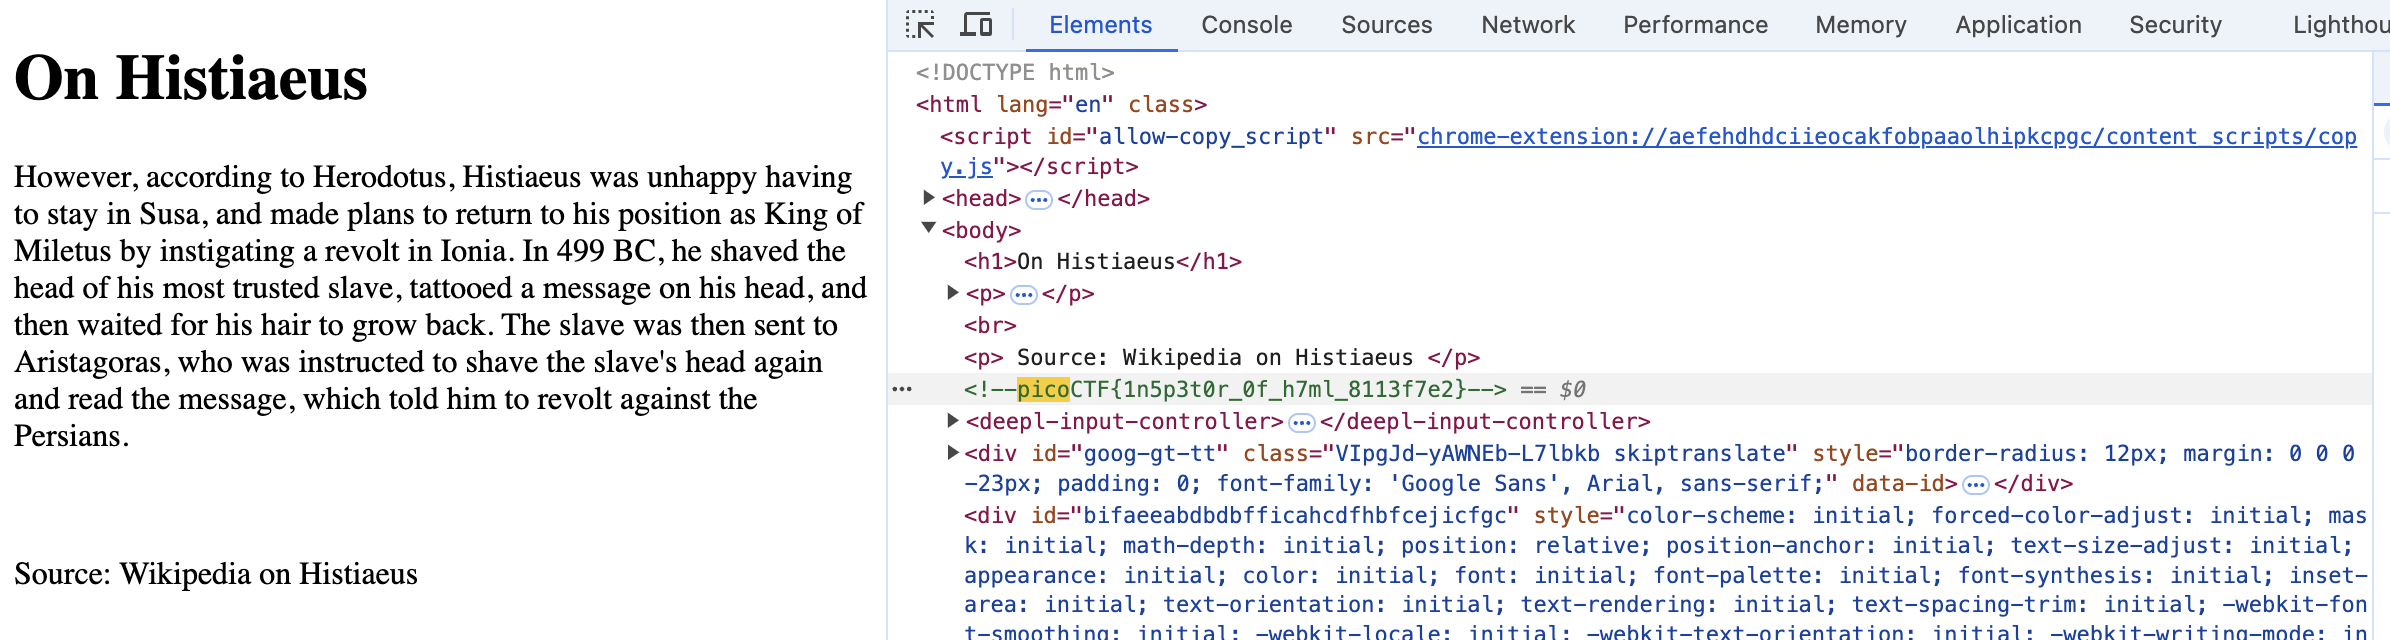2390x640 pixels.
Task: Switch to the Memory tab
Action: (1861, 25)
